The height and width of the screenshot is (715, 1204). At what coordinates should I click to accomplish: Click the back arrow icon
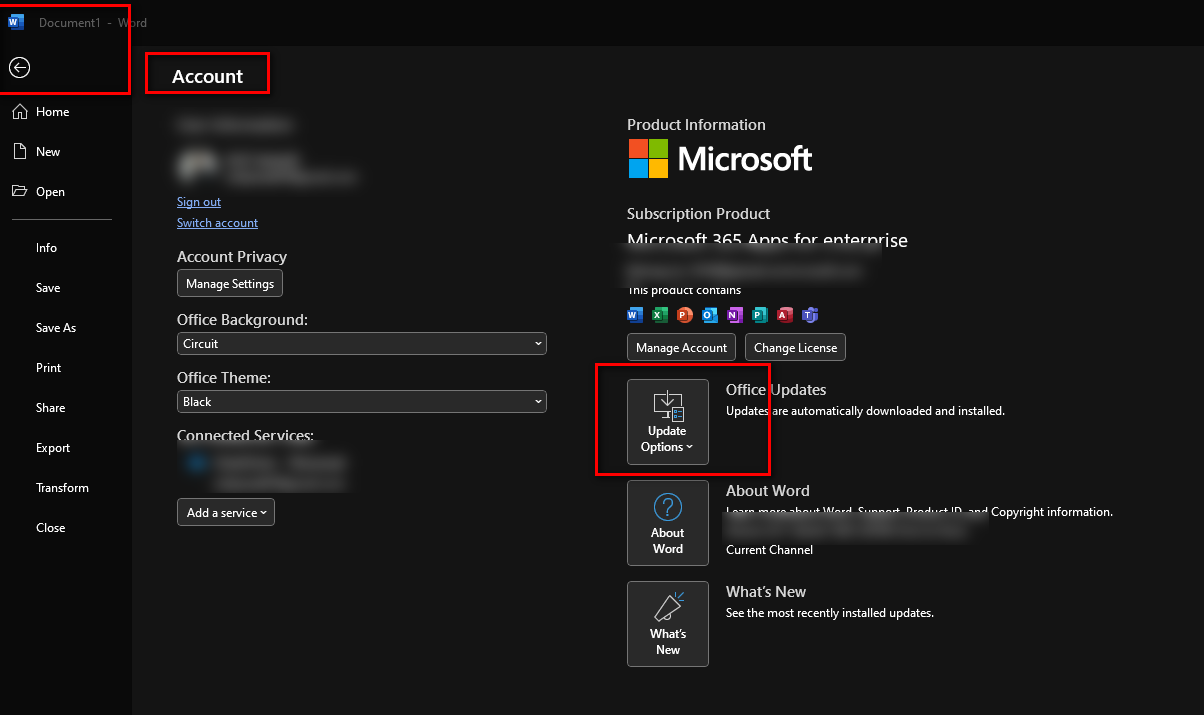pos(19,67)
